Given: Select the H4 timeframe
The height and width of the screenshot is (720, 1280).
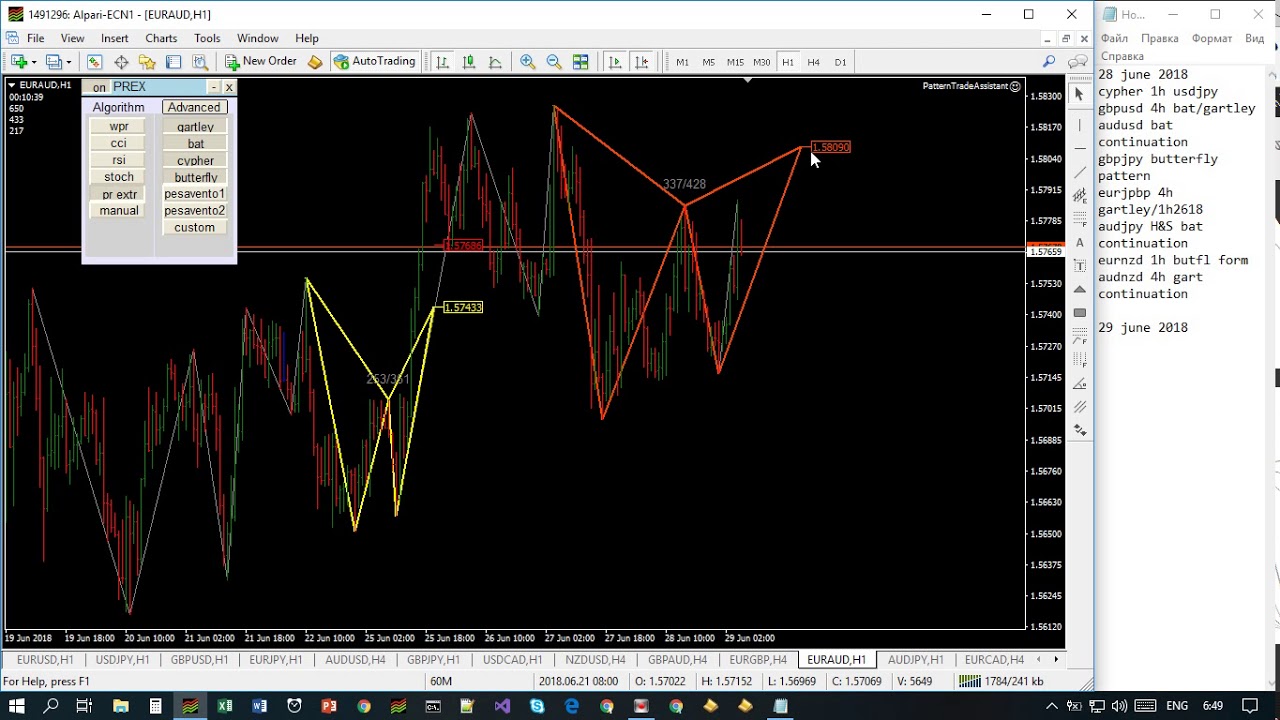Looking at the screenshot, I should point(814,62).
